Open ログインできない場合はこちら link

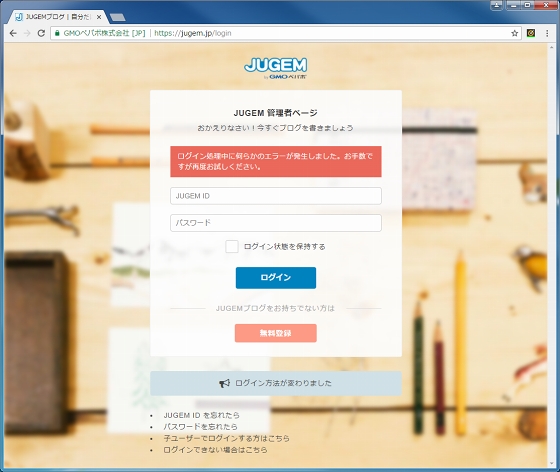point(215,450)
